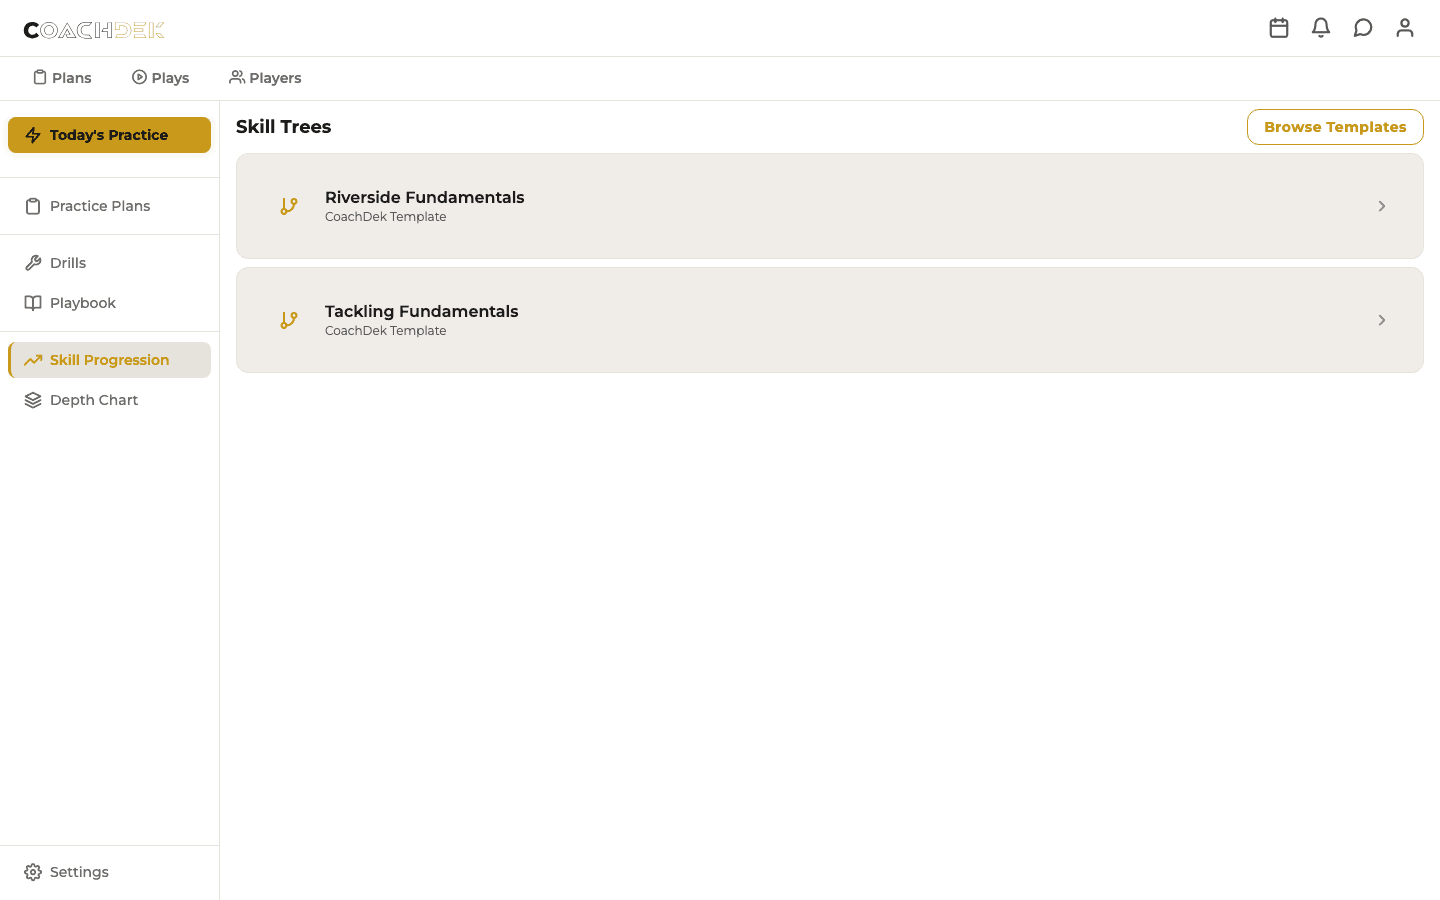Open the Settings gear in sidebar
1440x900 pixels.
(x=31, y=871)
